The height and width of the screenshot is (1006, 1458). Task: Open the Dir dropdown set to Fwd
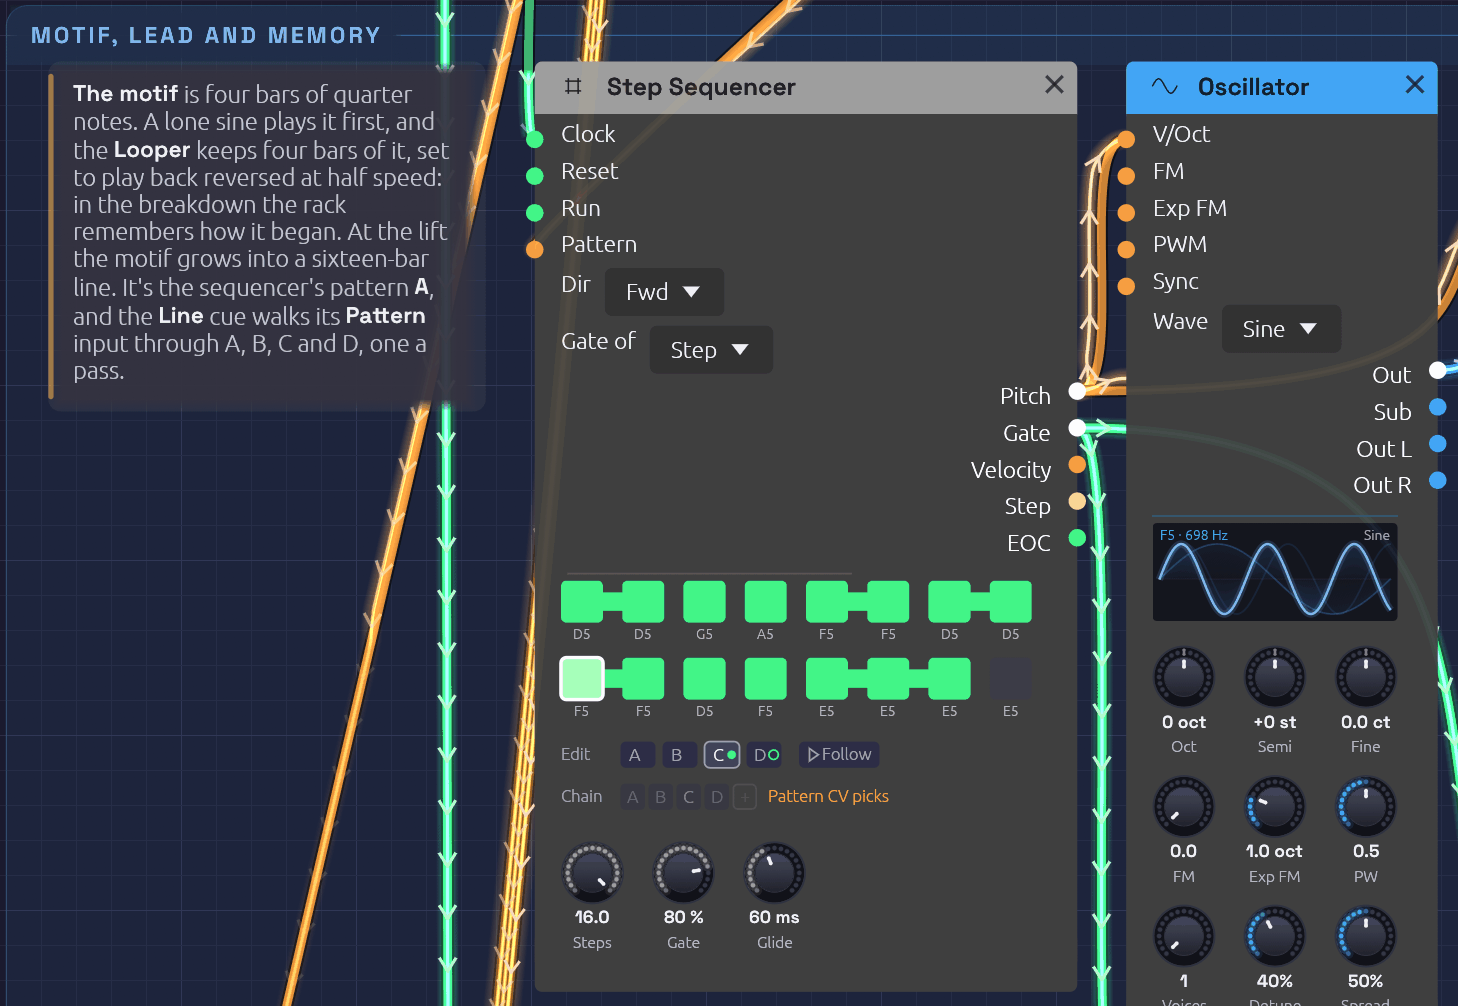(x=664, y=292)
